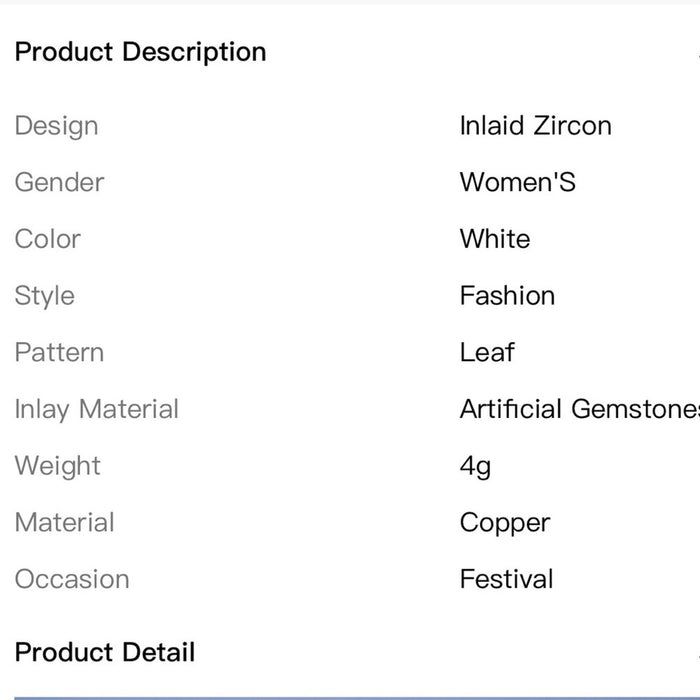Click the Inlay Material label
The height and width of the screenshot is (700, 700).
97,409
